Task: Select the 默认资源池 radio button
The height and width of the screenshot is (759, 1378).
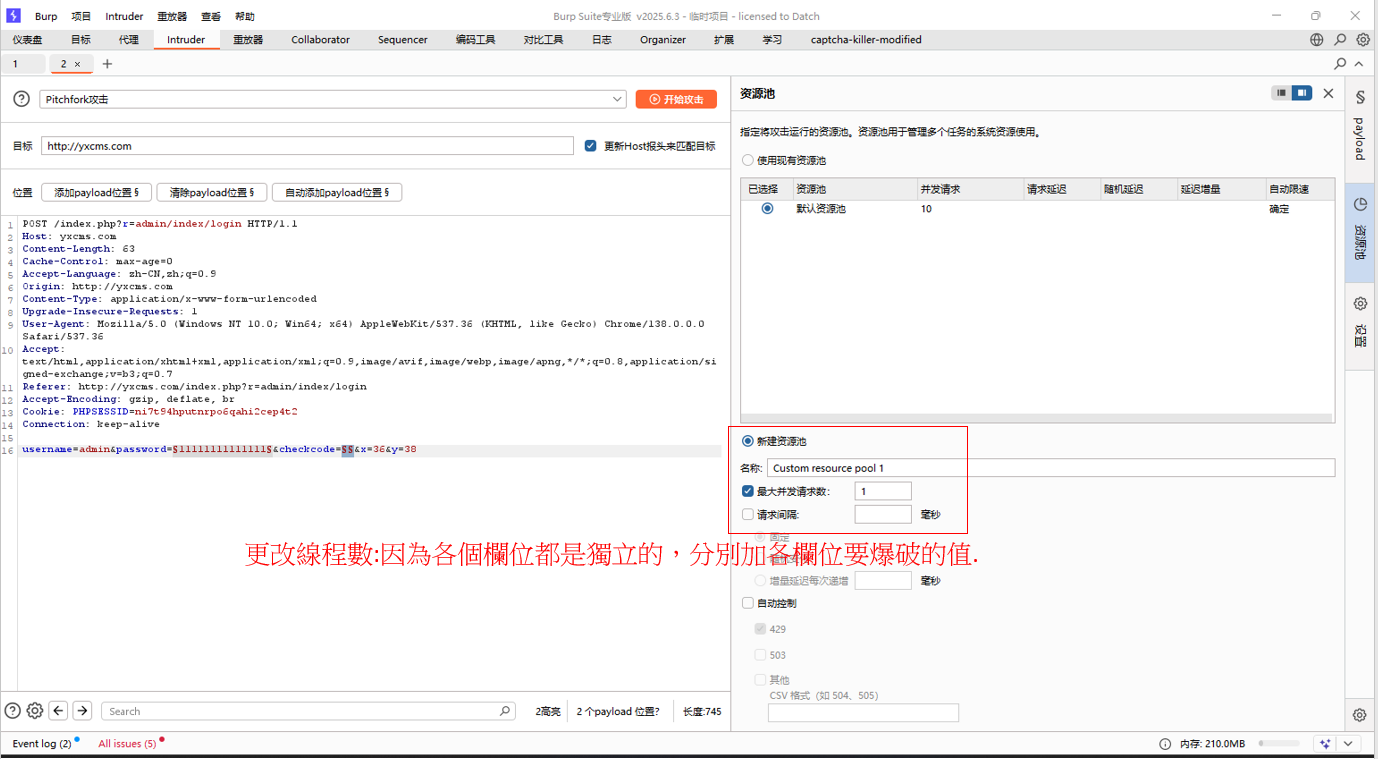Action: click(767, 209)
